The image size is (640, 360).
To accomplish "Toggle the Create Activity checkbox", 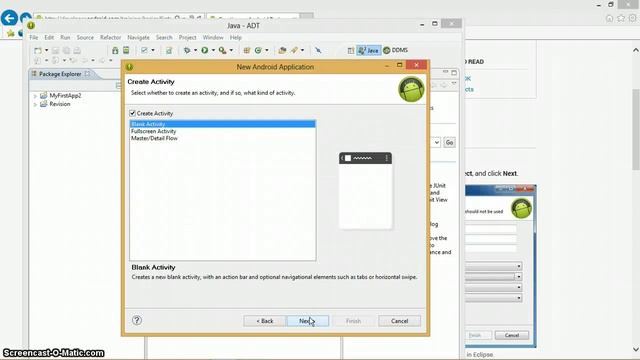I will [132, 113].
